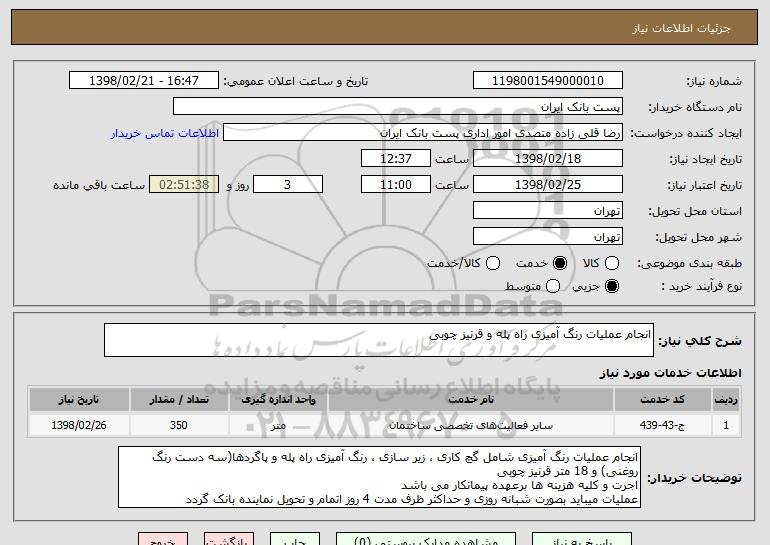Click the توضیحات خریدار notes text area
Viewport: 770px width, 545px height.
(379, 477)
